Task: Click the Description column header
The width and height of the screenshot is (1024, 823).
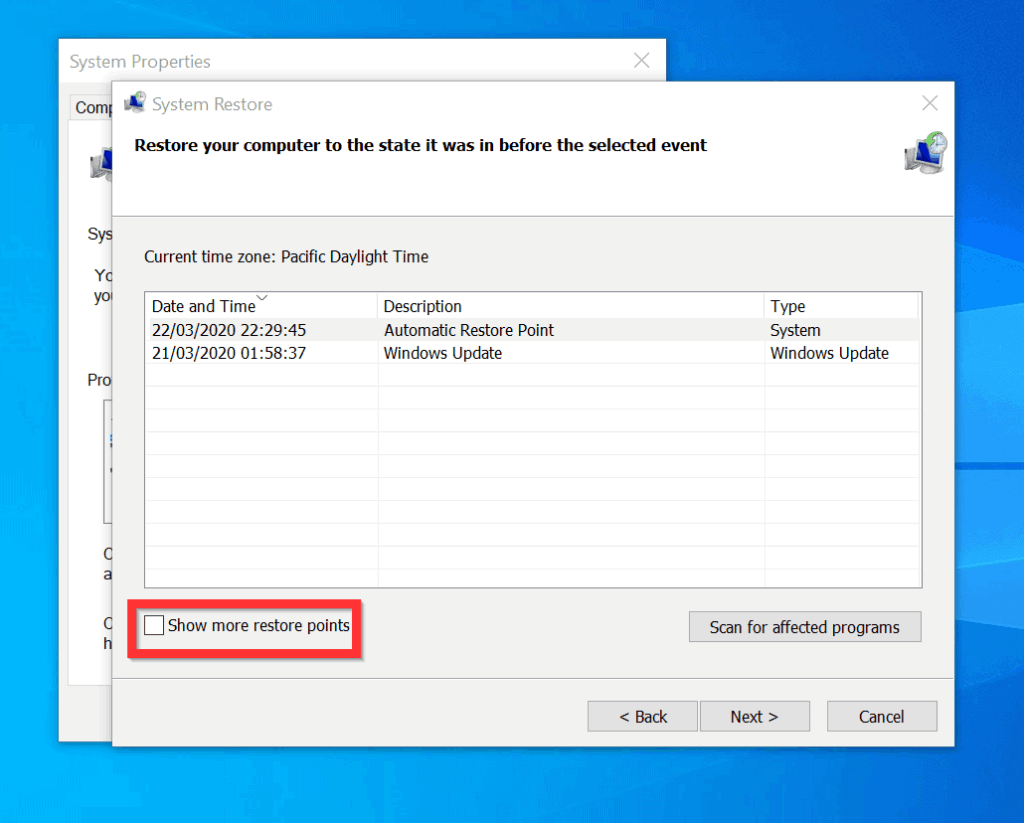Action: [571, 306]
